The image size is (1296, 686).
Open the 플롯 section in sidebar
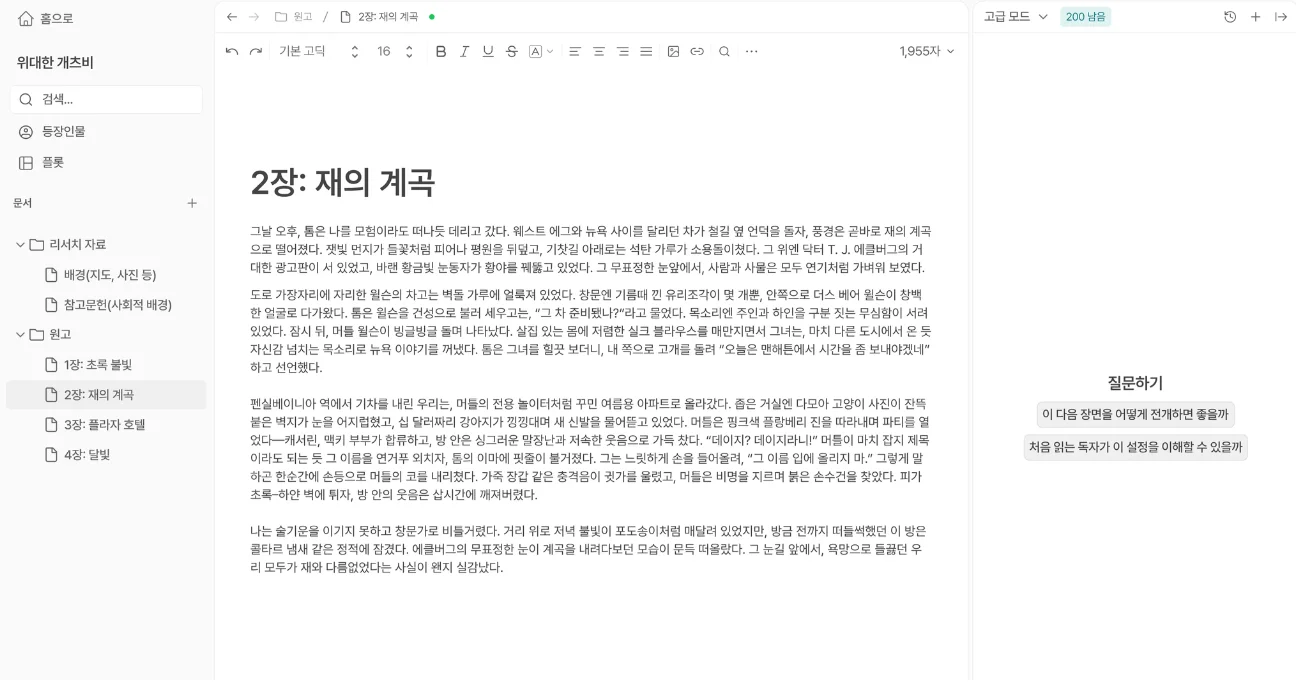tap(52, 162)
